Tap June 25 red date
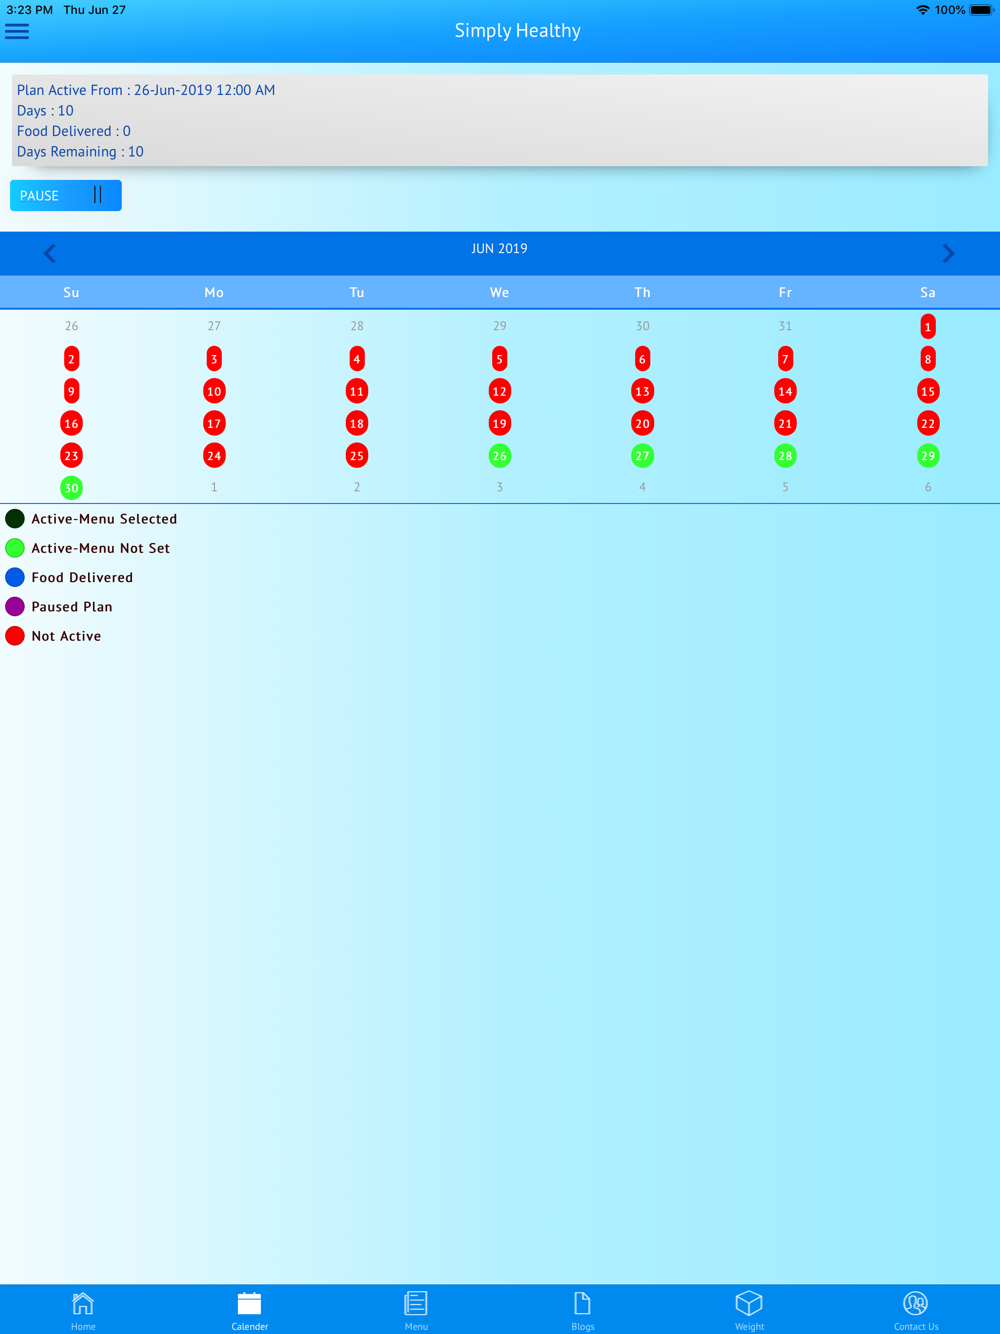Image resolution: width=1000 pixels, height=1334 pixels. [x=357, y=456]
